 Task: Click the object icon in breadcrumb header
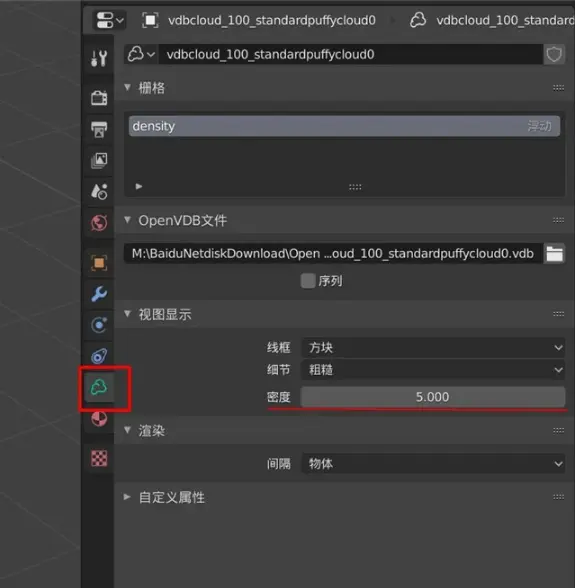pyautogui.click(x=150, y=20)
